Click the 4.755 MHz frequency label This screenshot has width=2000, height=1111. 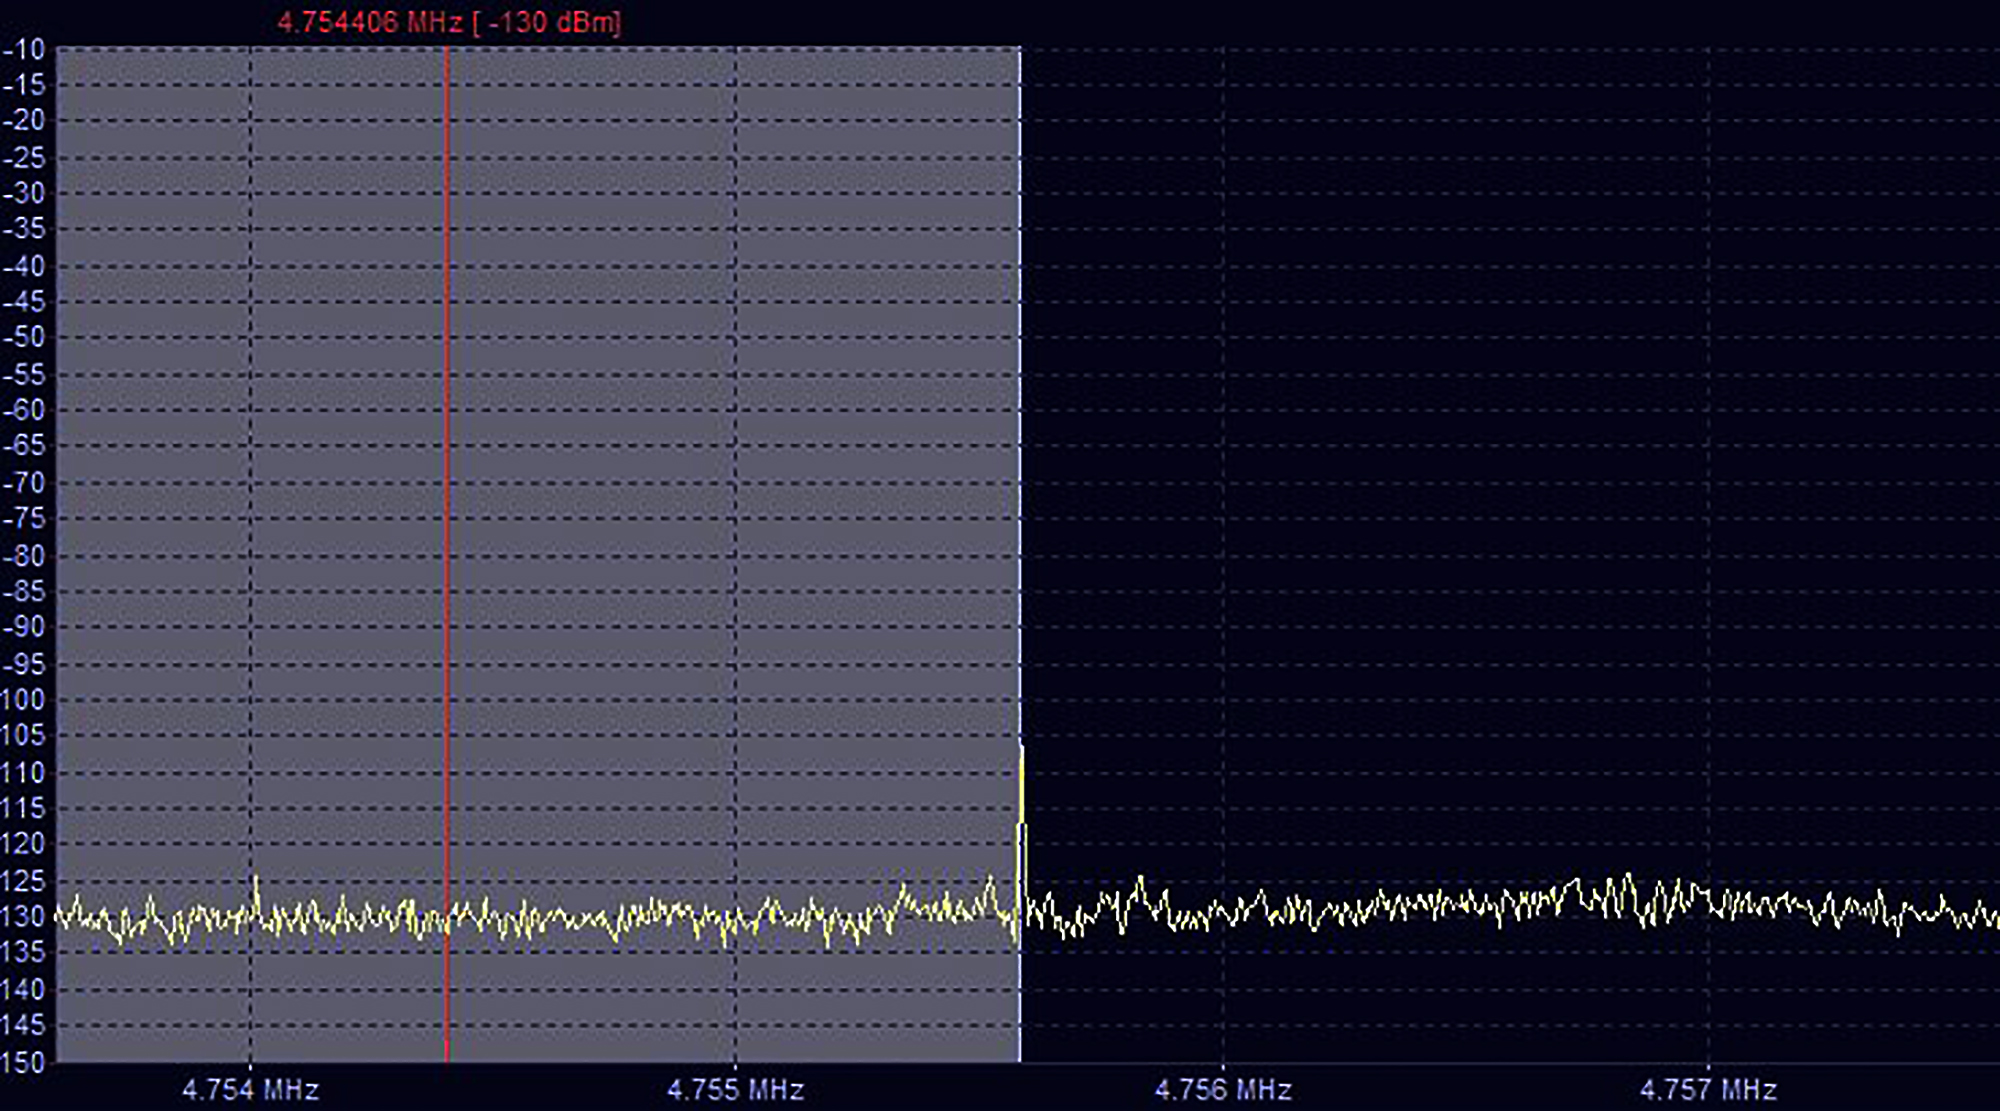(735, 1089)
